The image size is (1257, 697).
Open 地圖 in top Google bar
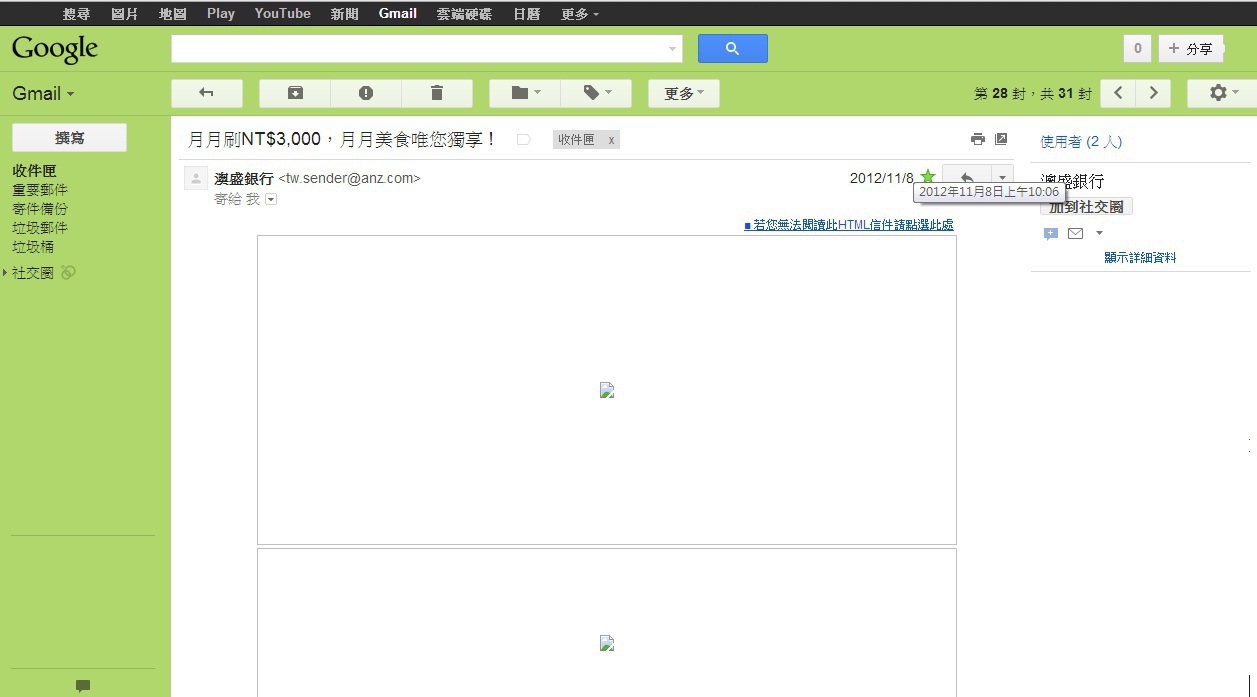tap(173, 14)
